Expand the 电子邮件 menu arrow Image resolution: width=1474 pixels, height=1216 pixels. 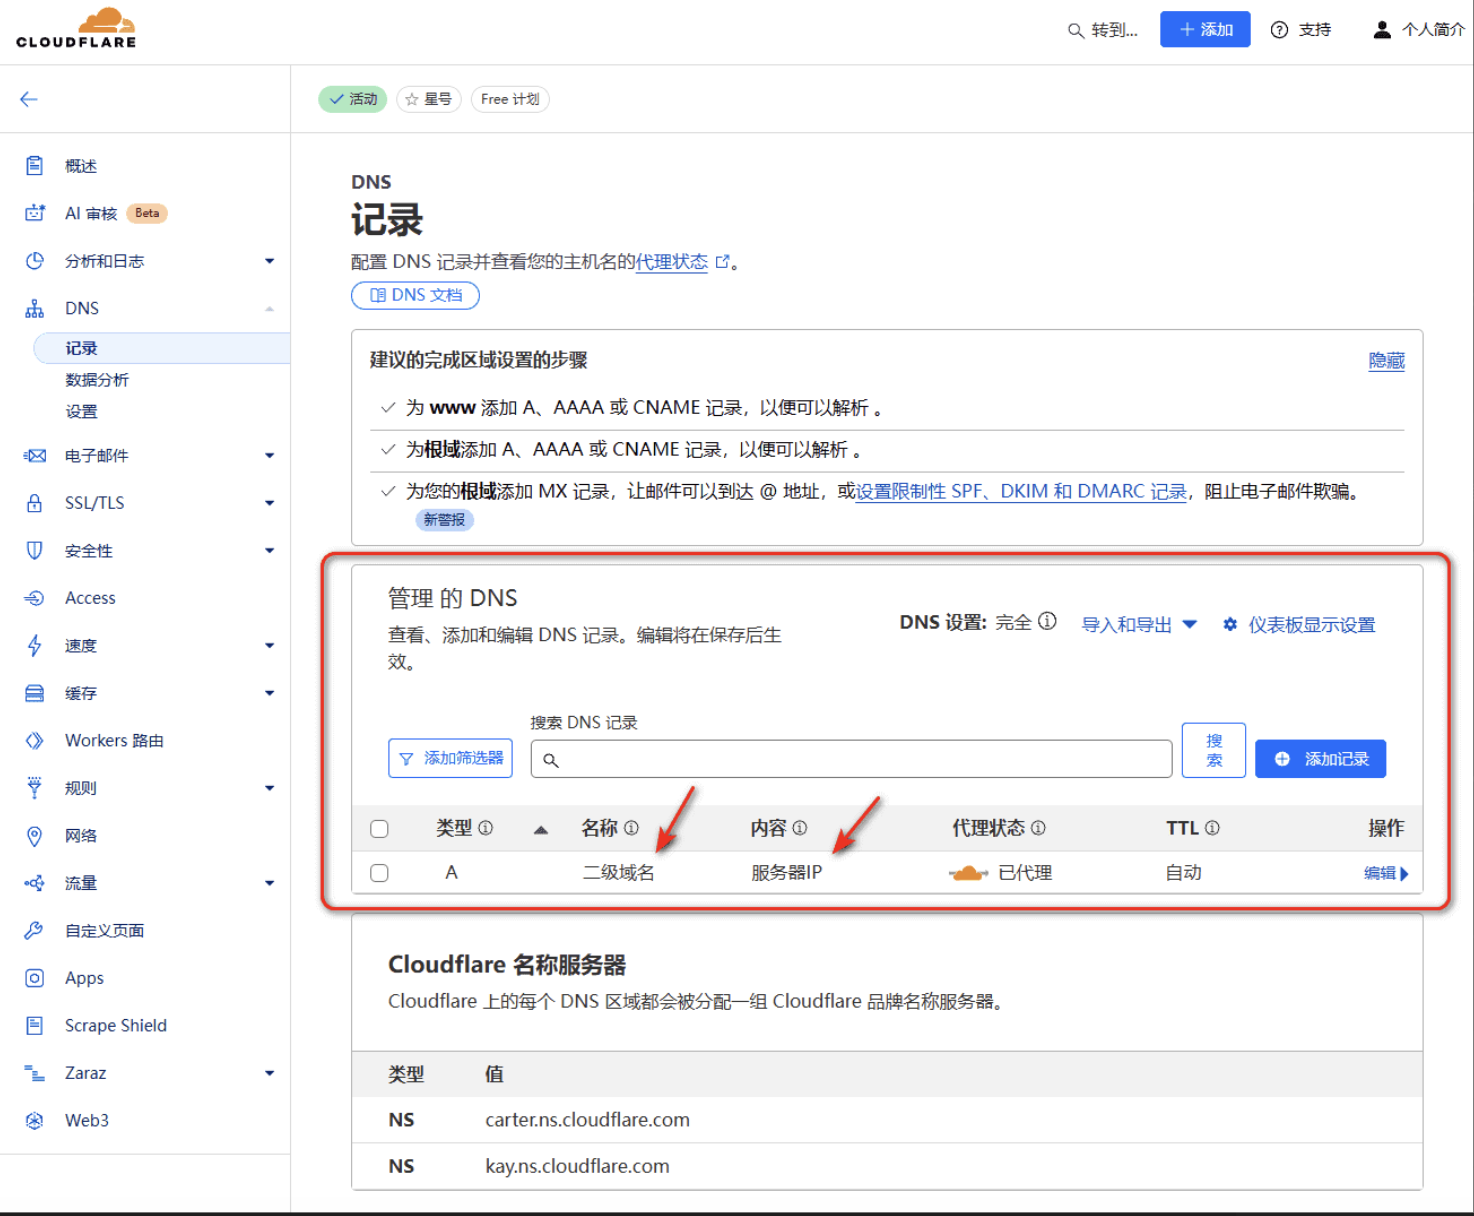click(x=269, y=456)
